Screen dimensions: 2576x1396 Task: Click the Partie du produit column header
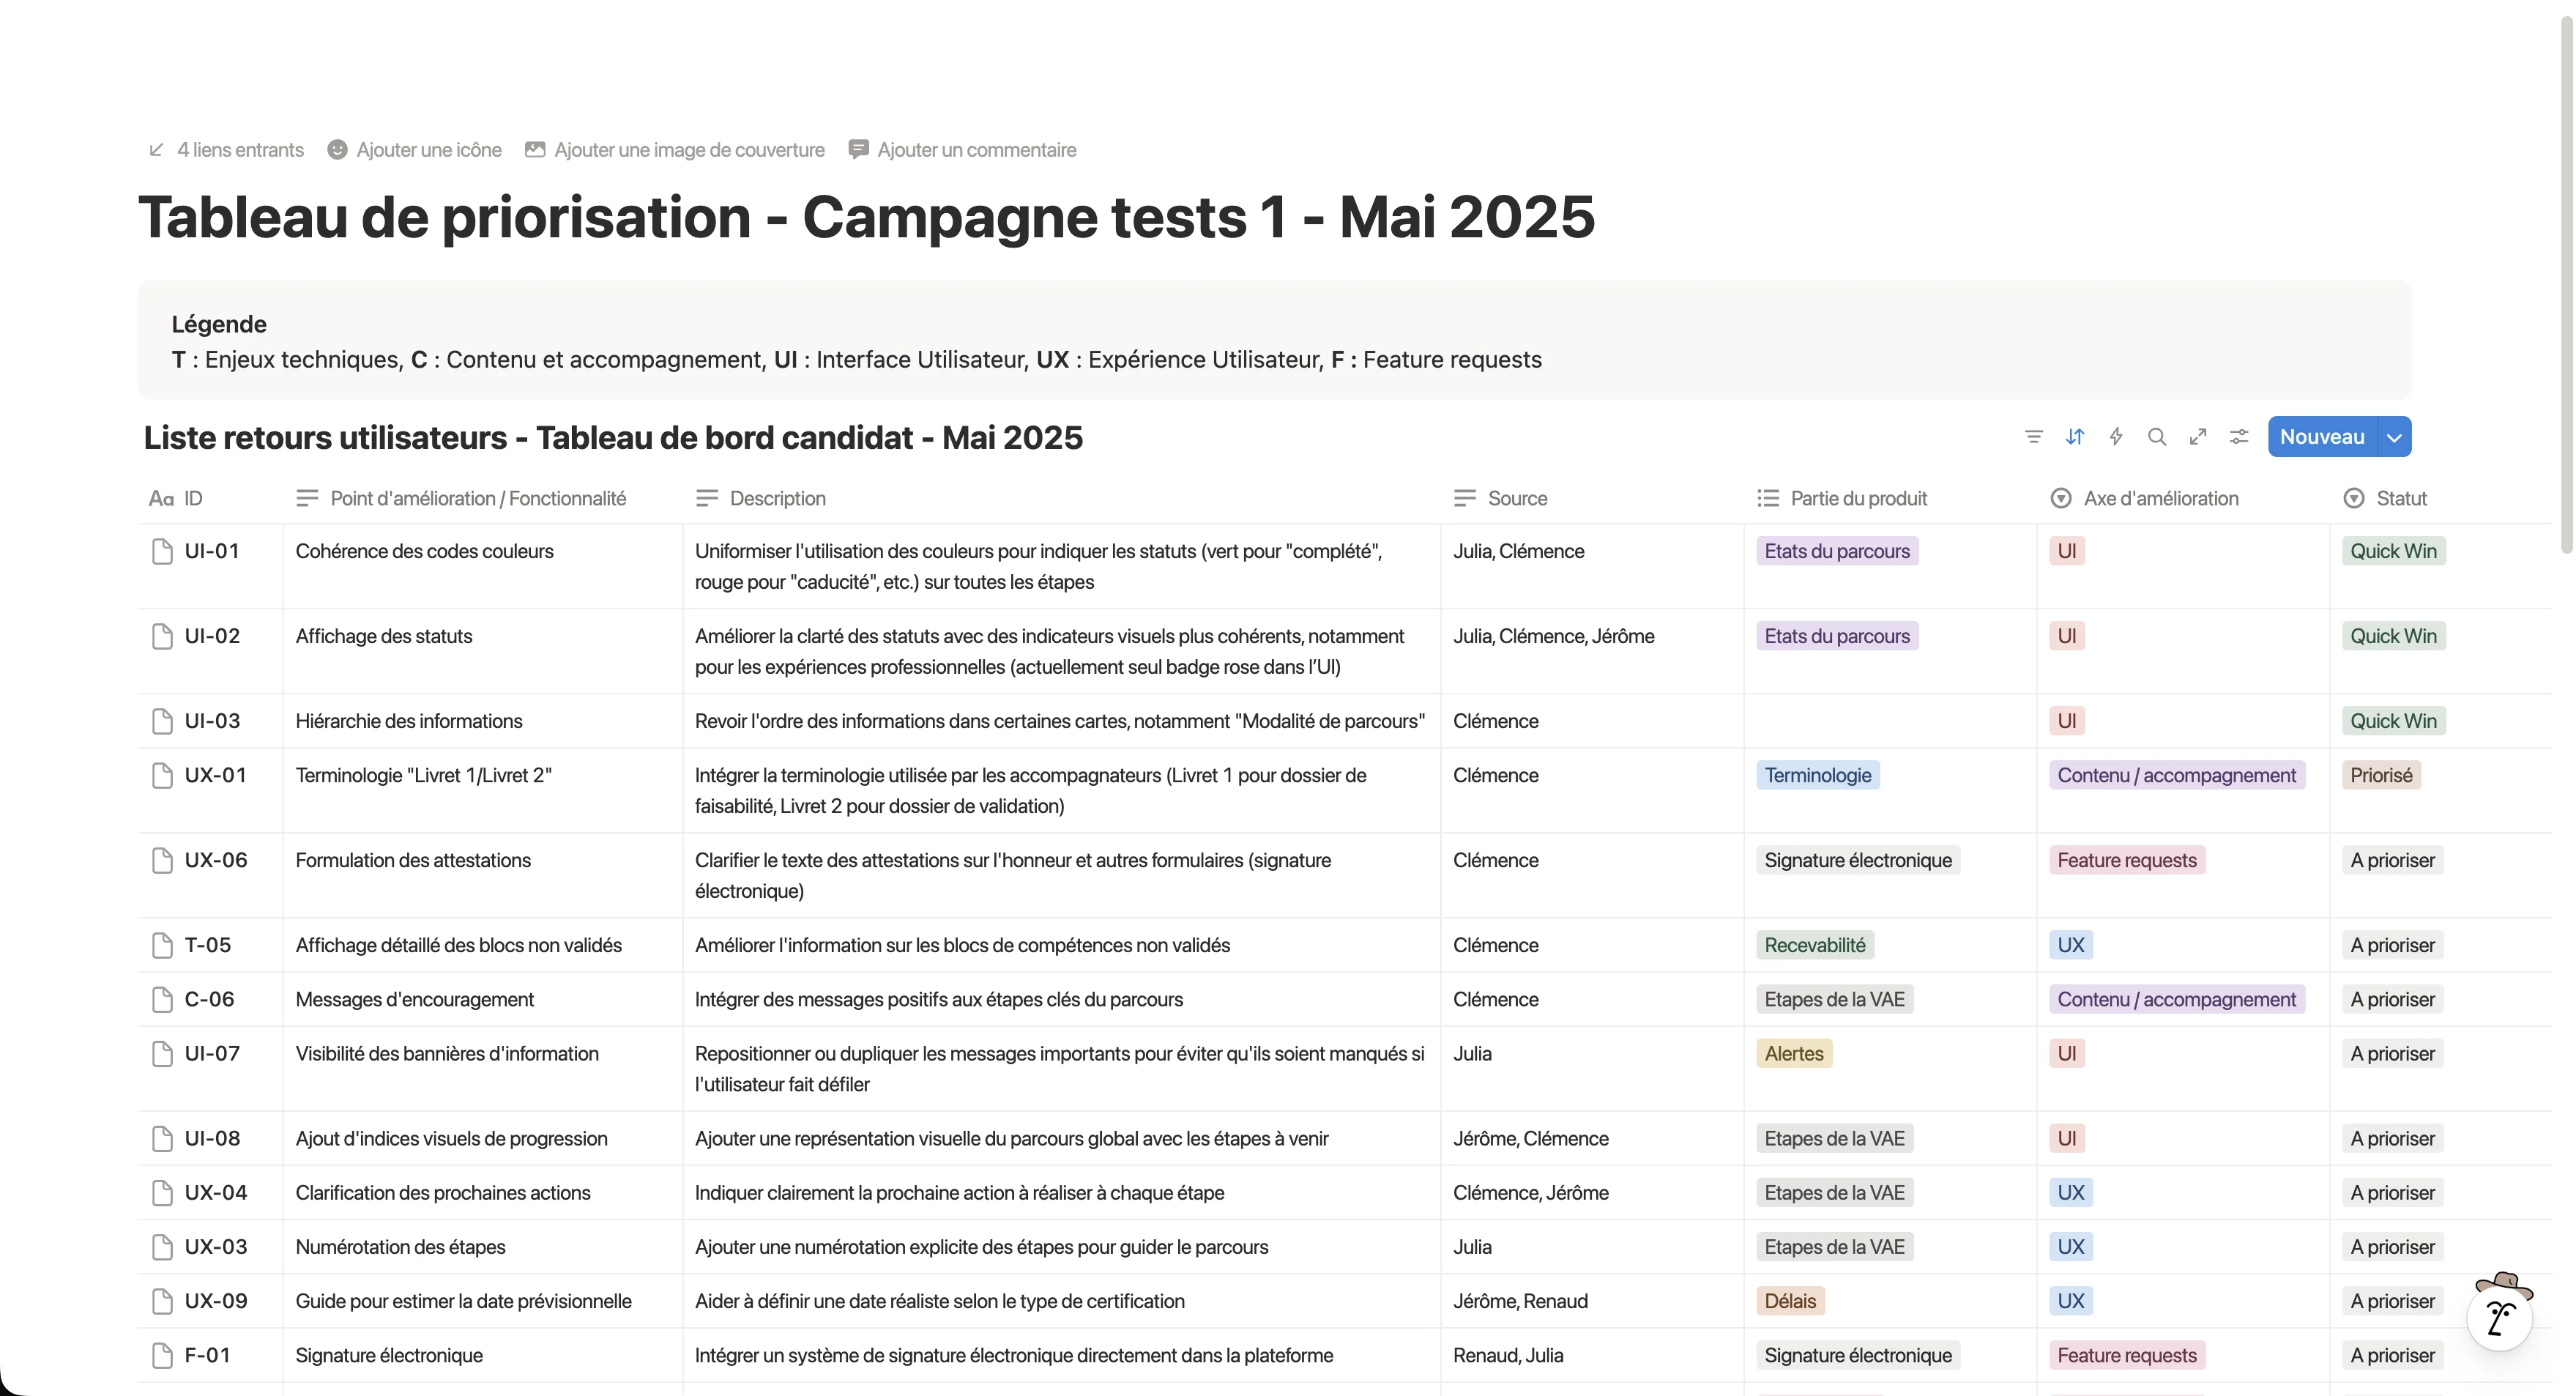[x=1857, y=498]
